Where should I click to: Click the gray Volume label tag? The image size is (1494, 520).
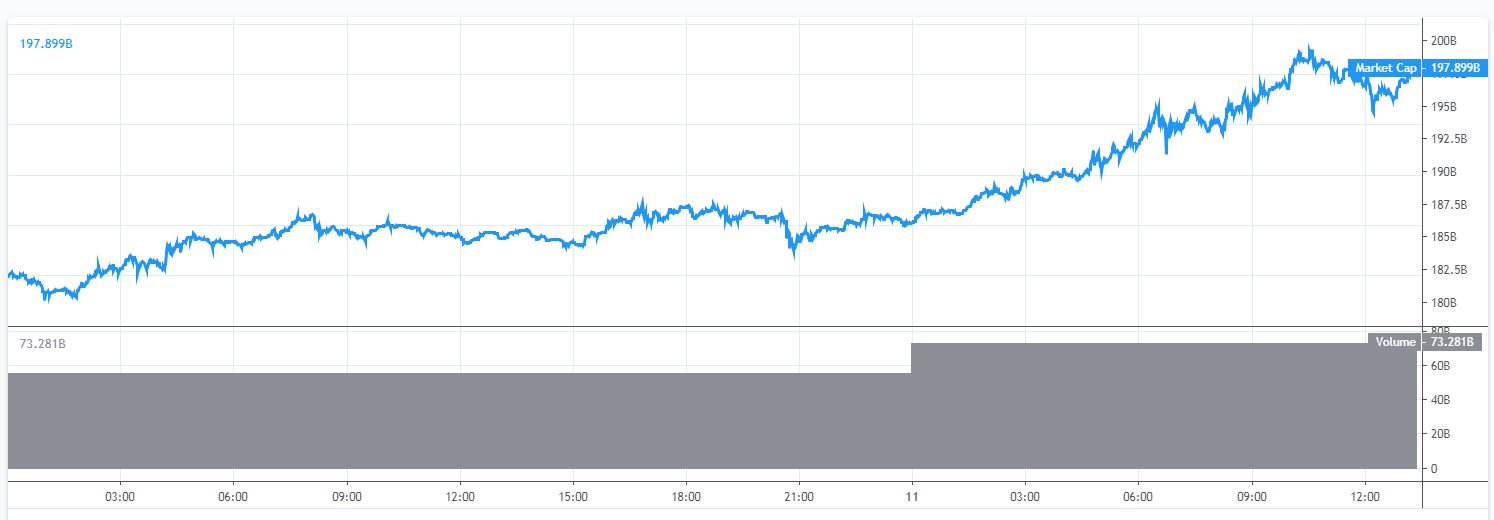pos(1395,342)
